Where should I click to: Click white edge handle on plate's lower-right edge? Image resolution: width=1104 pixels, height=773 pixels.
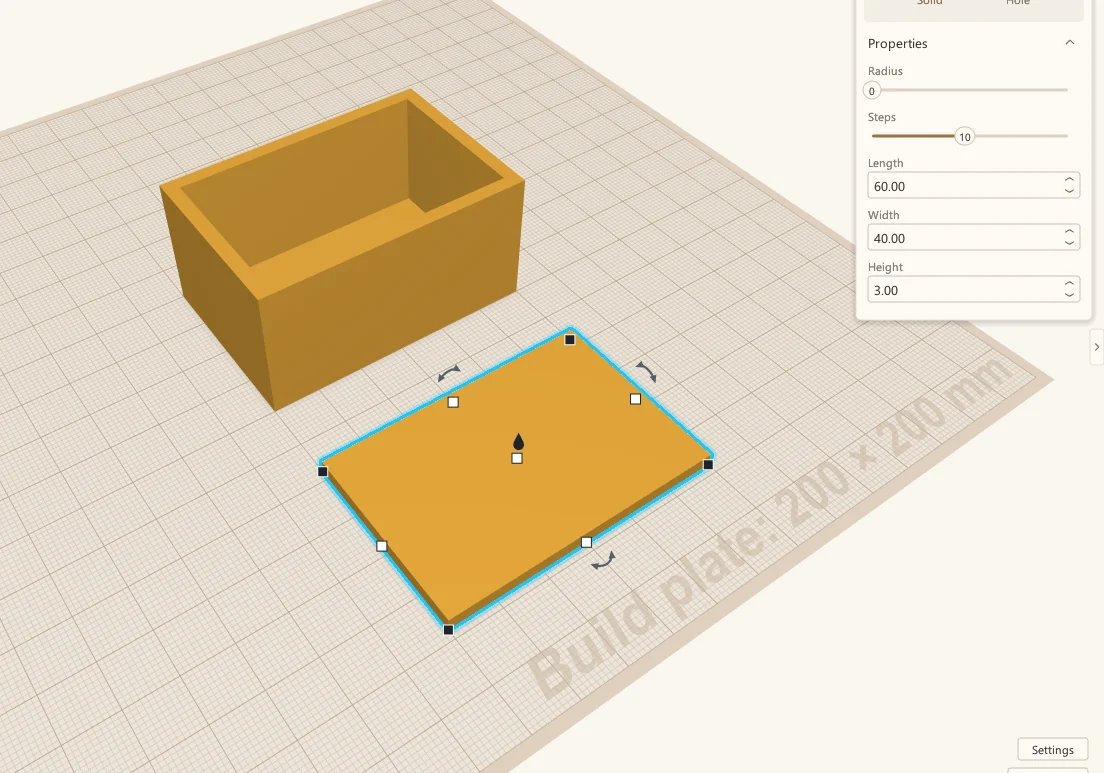click(586, 542)
